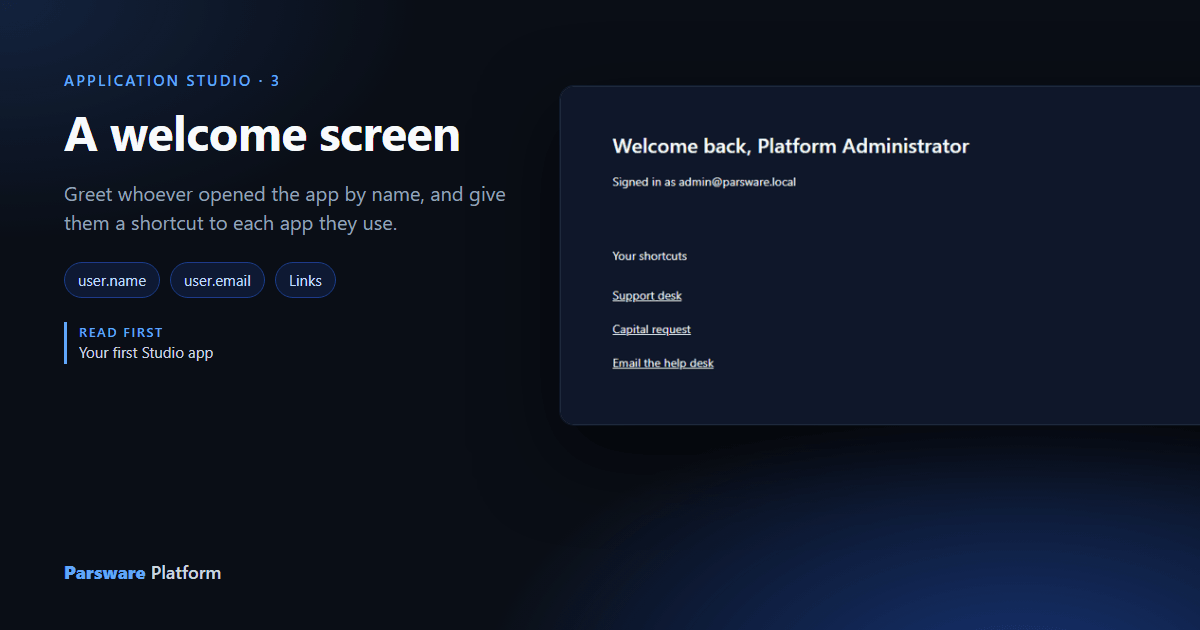Click the 'APPLICATION STUDIO · 3' overline text
This screenshot has width=1200, height=630.
point(172,81)
